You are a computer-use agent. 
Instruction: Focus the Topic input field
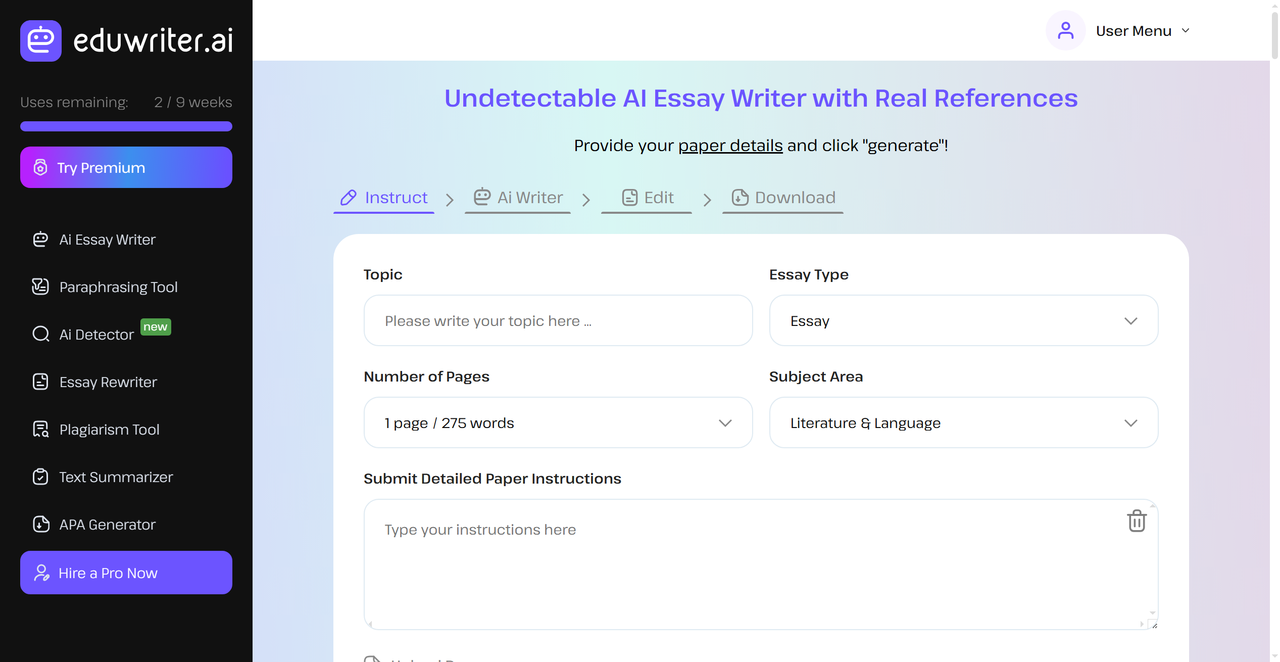coord(558,321)
